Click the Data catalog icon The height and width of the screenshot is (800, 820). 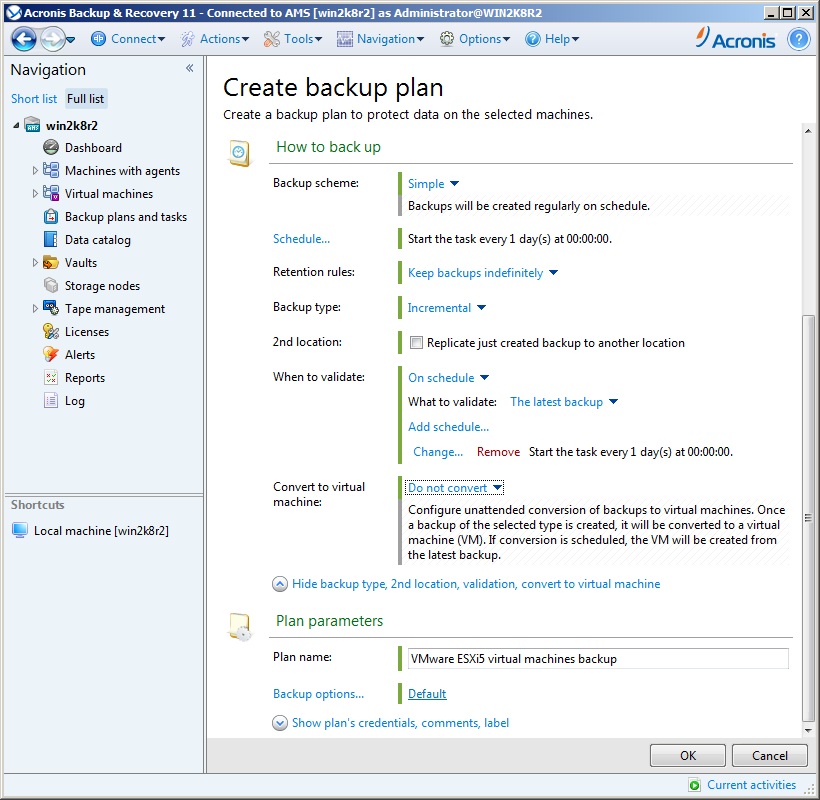click(51, 239)
